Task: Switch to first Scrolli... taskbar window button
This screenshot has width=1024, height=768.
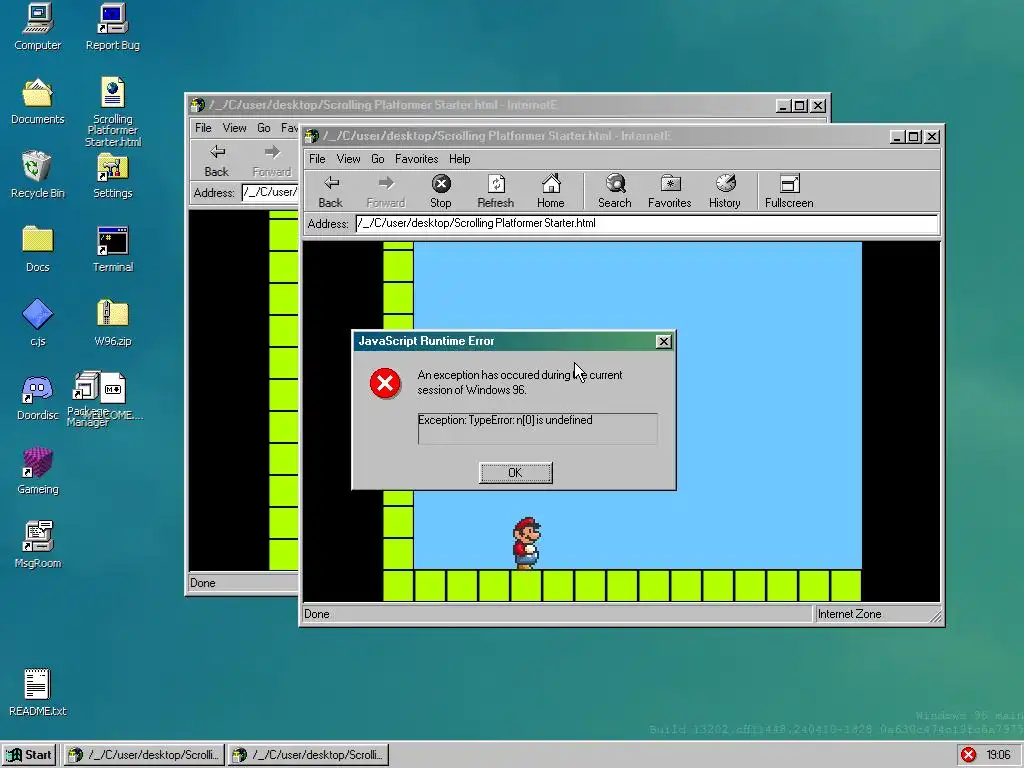Action: point(144,755)
